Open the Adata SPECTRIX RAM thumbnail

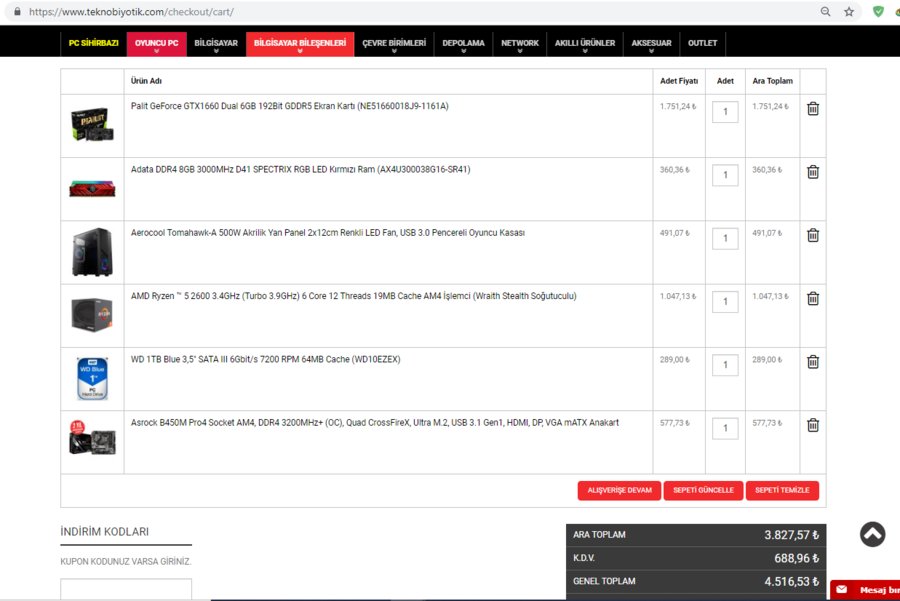[92, 188]
